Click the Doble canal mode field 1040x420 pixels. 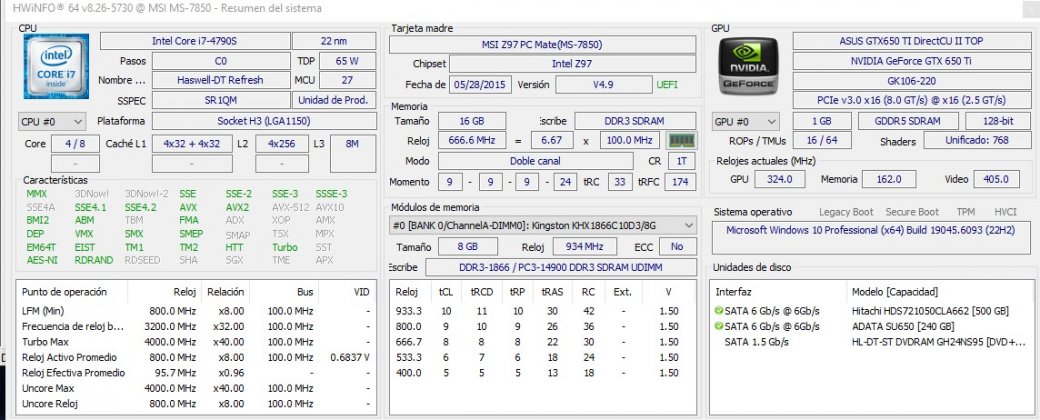point(535,161)
